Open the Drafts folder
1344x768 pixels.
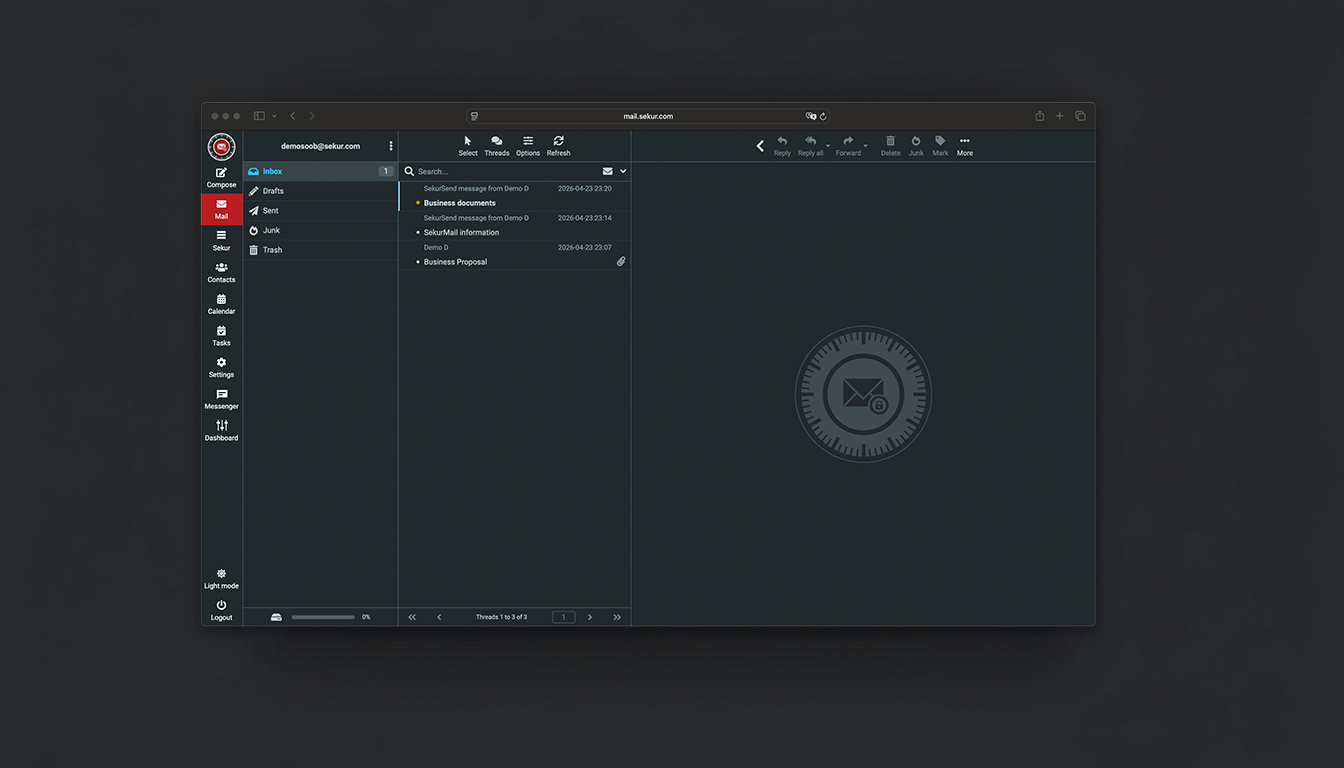[x=320, y=191]
